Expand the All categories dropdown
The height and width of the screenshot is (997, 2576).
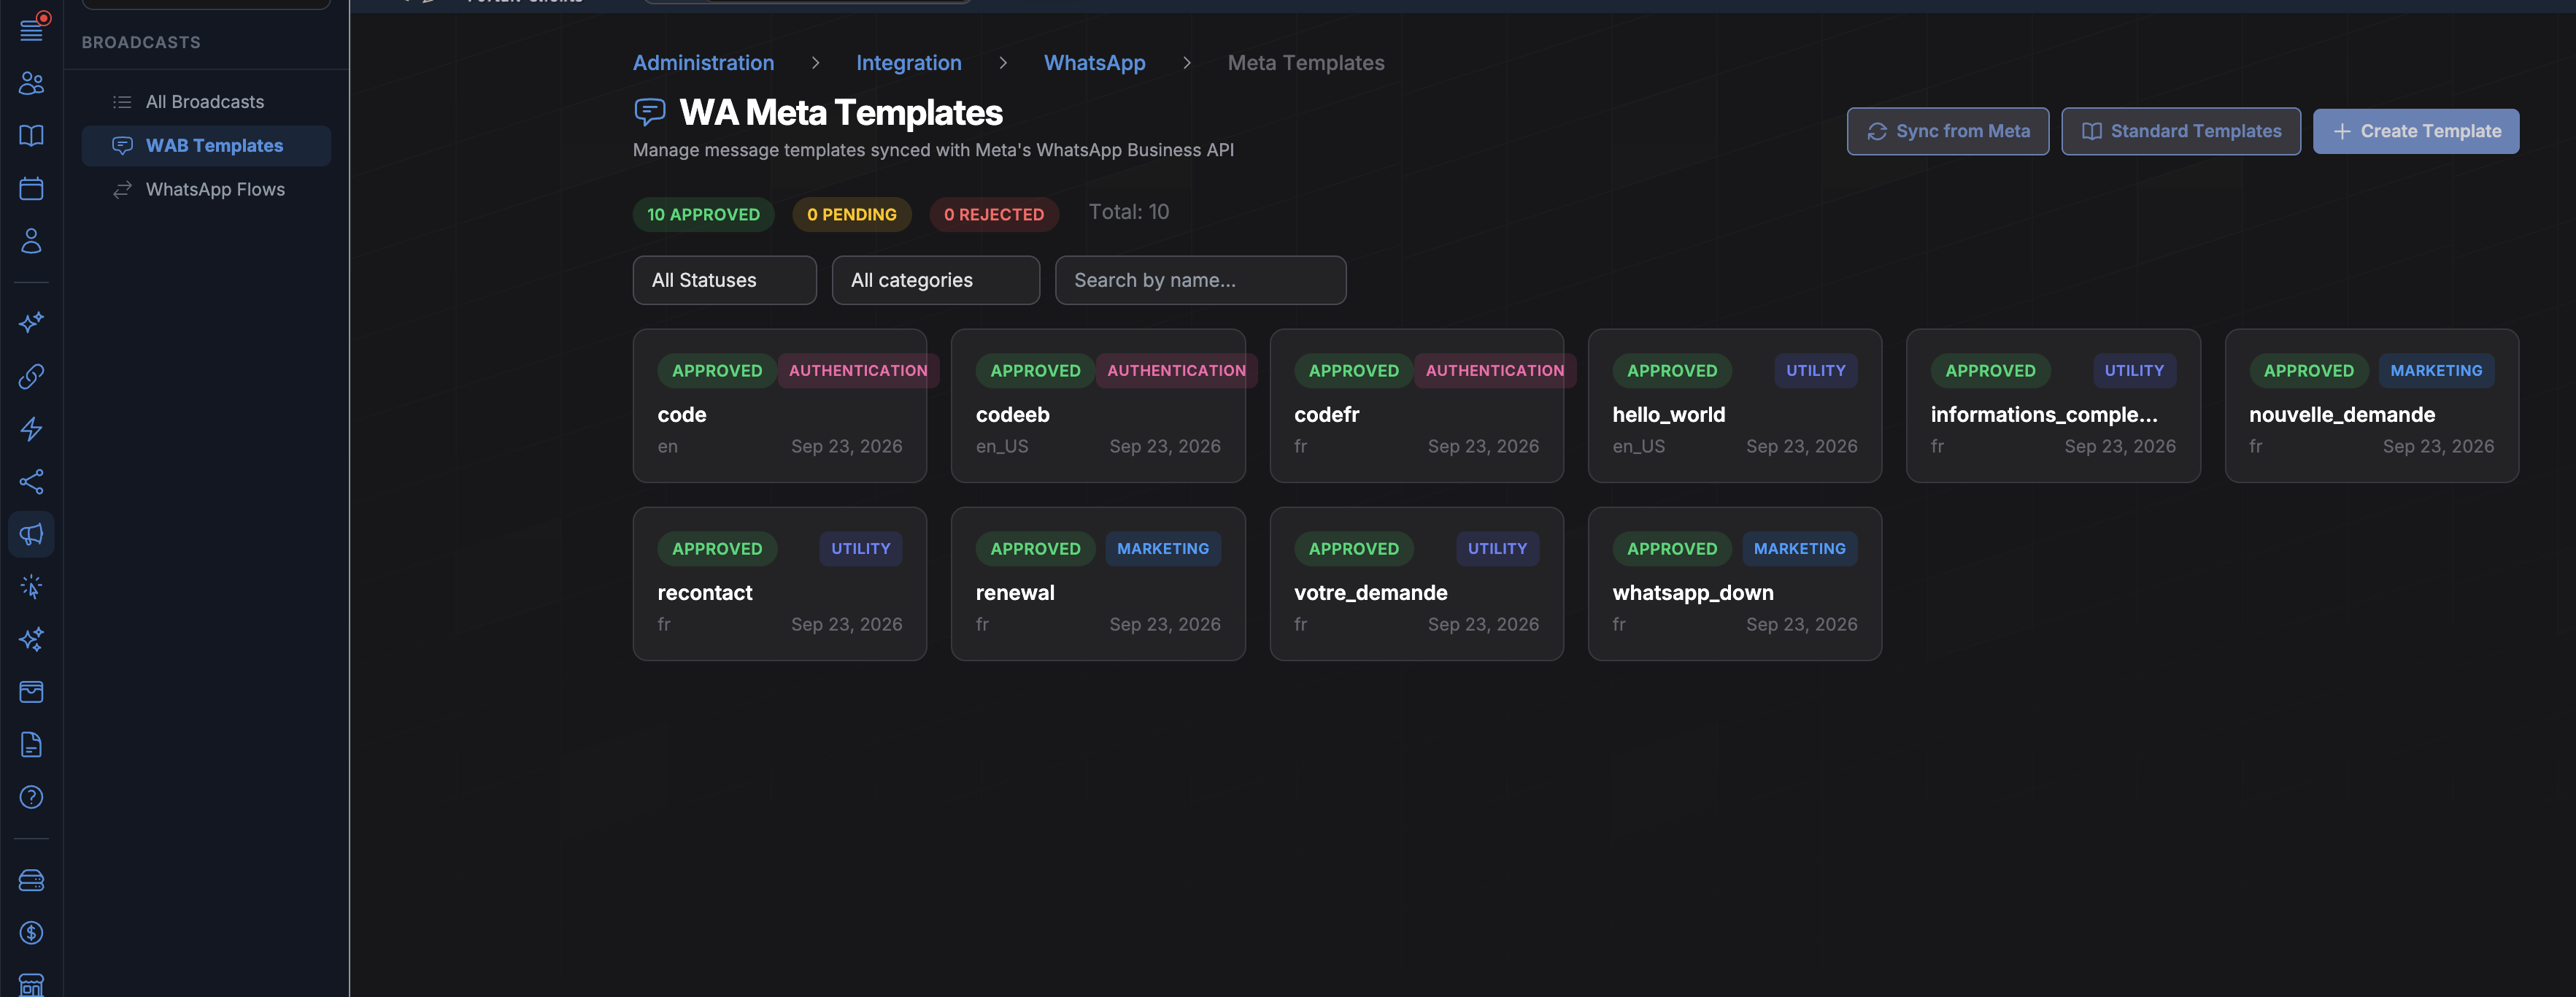coord(935,280)
